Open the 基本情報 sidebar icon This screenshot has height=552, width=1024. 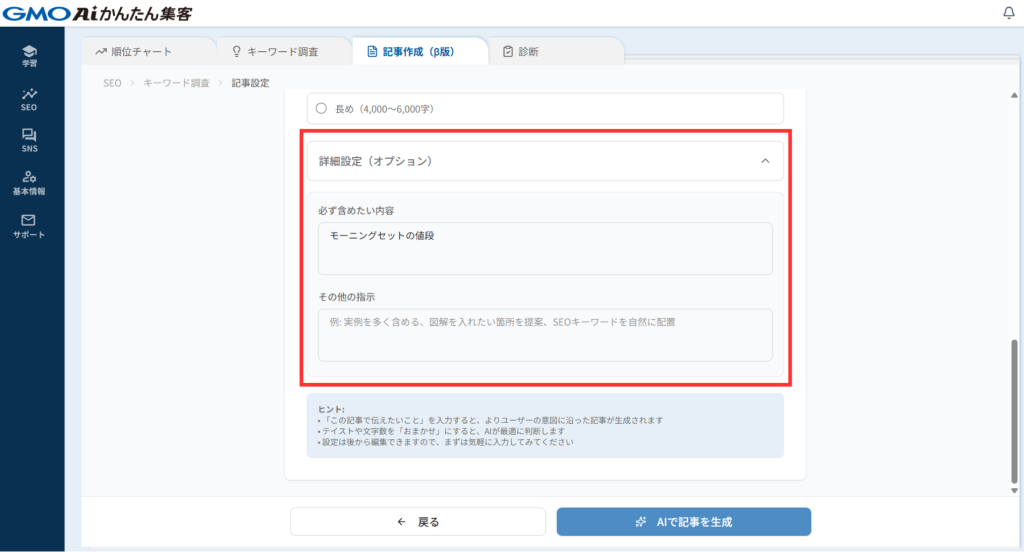tap(29, 182)
